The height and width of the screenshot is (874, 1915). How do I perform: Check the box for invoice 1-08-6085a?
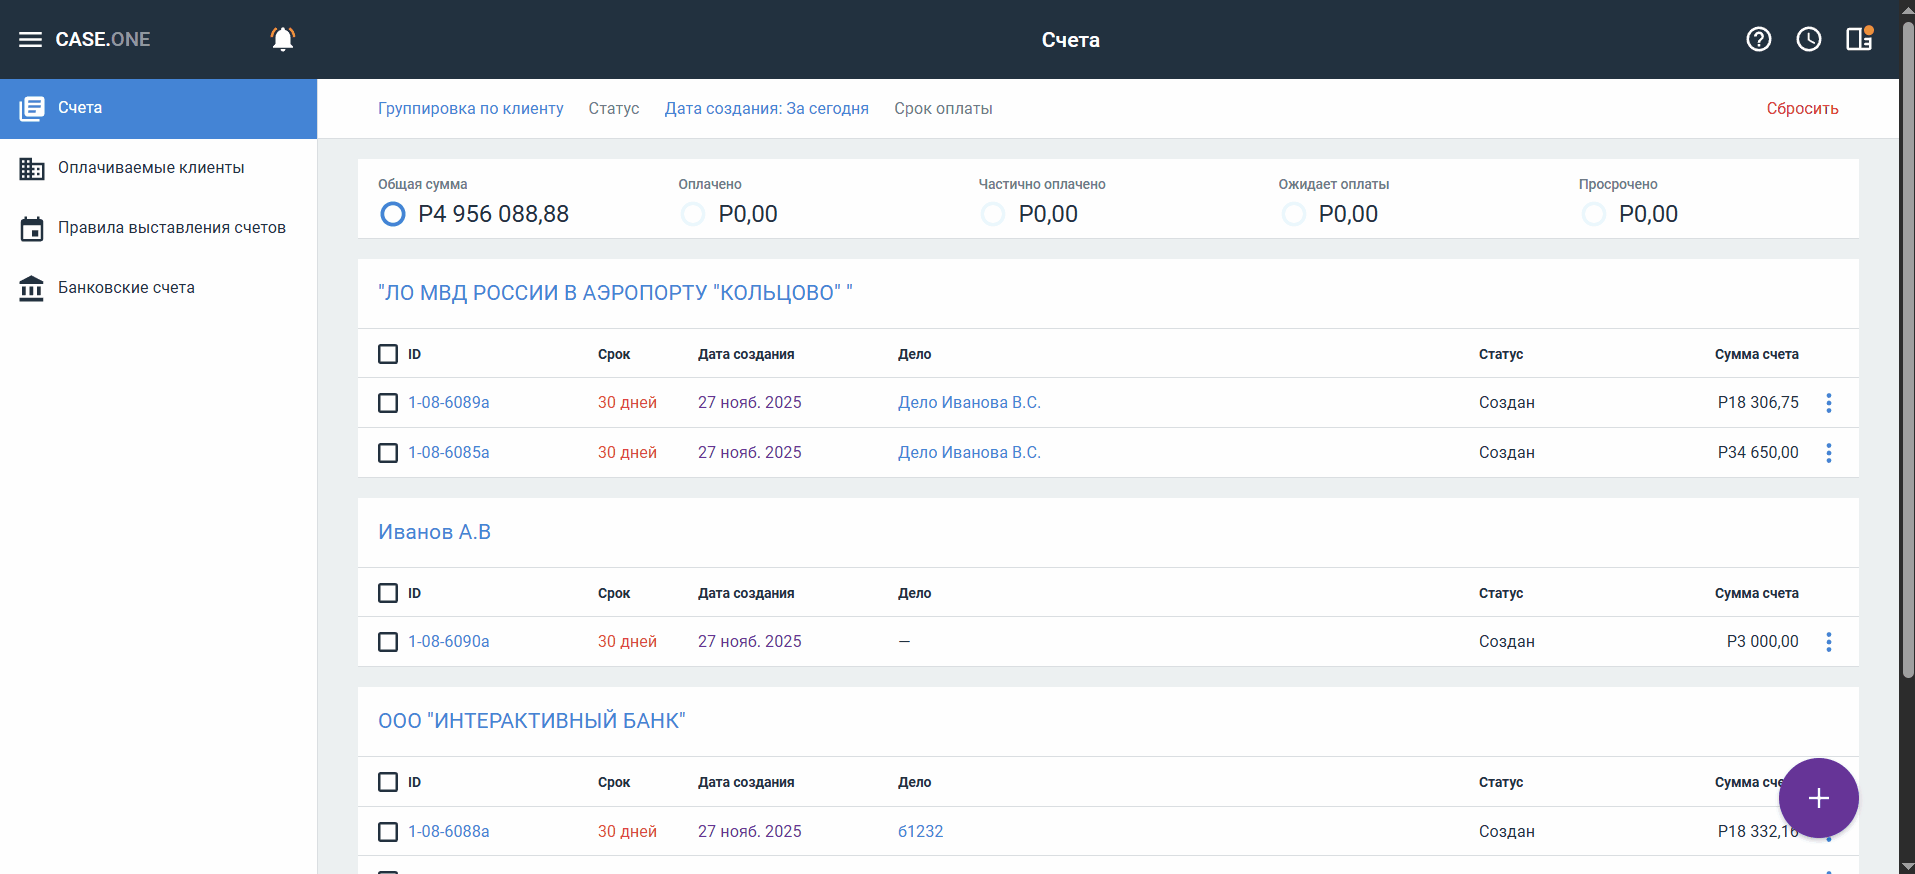pos(388,453)
